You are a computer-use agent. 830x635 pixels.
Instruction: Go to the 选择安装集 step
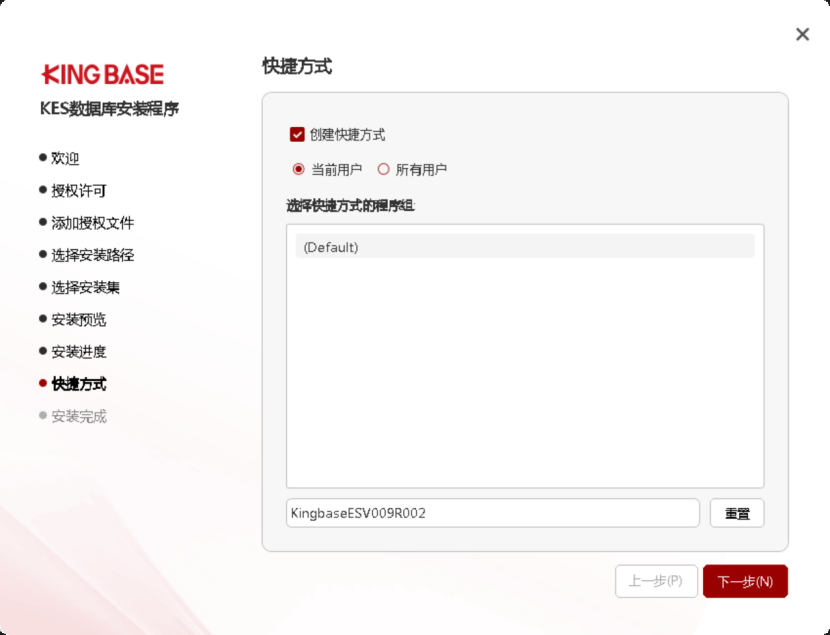85,287
